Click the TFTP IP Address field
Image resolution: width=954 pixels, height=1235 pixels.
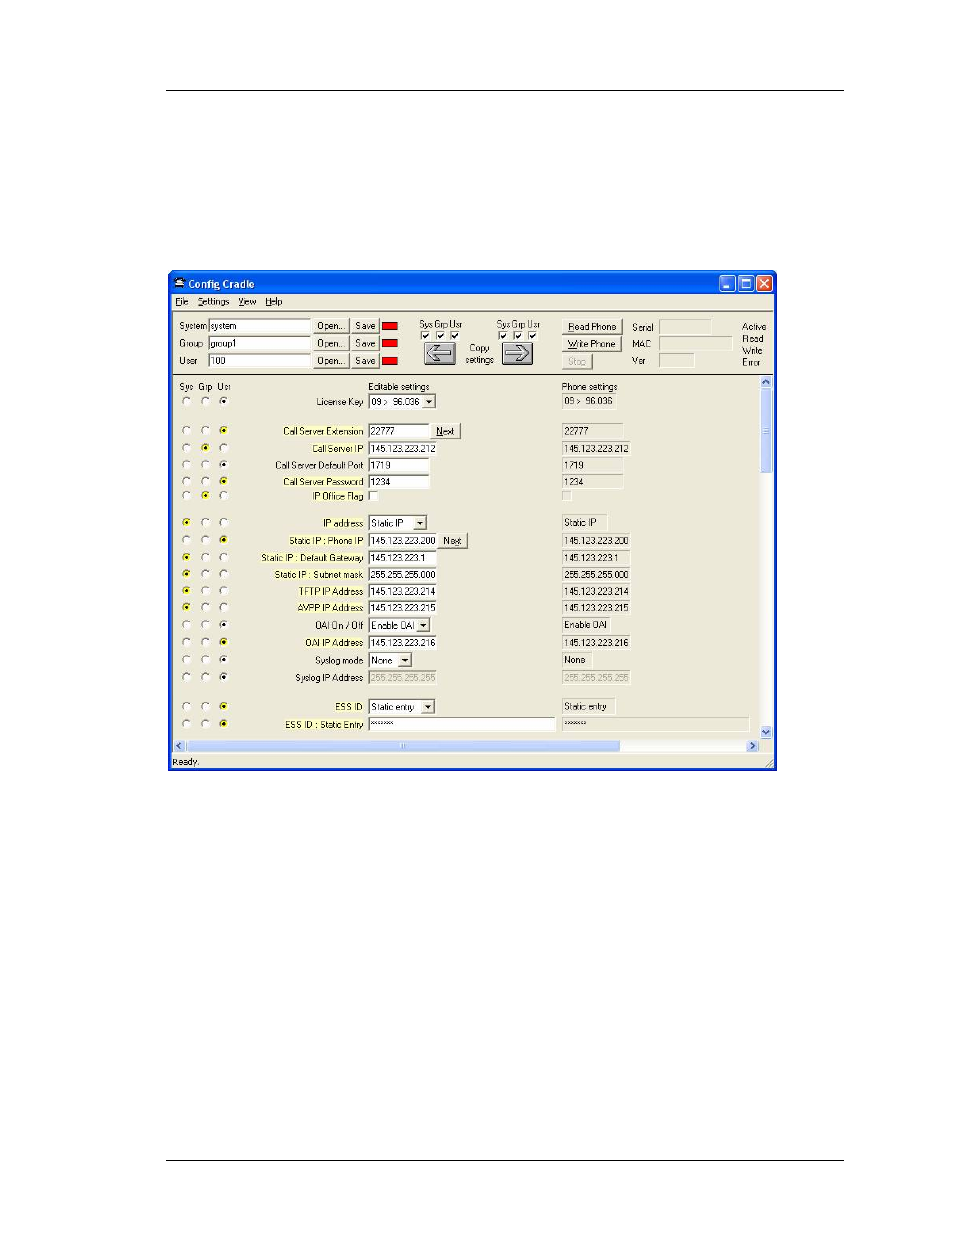[x=403, y=591]
